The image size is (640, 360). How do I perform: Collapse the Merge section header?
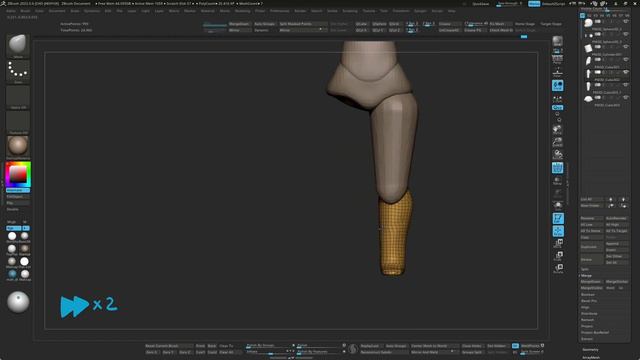pos(587,276)
